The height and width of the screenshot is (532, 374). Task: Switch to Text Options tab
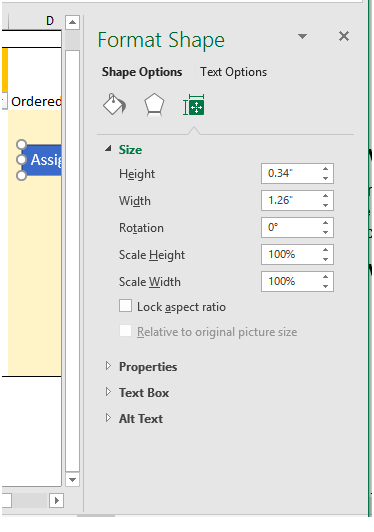pyautogui.click(x=233, y=72)
